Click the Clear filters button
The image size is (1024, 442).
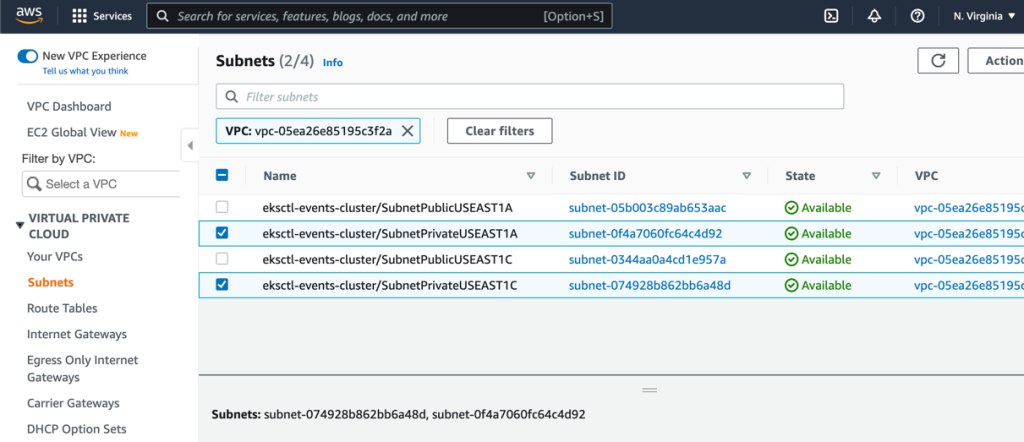click(500, 131)
